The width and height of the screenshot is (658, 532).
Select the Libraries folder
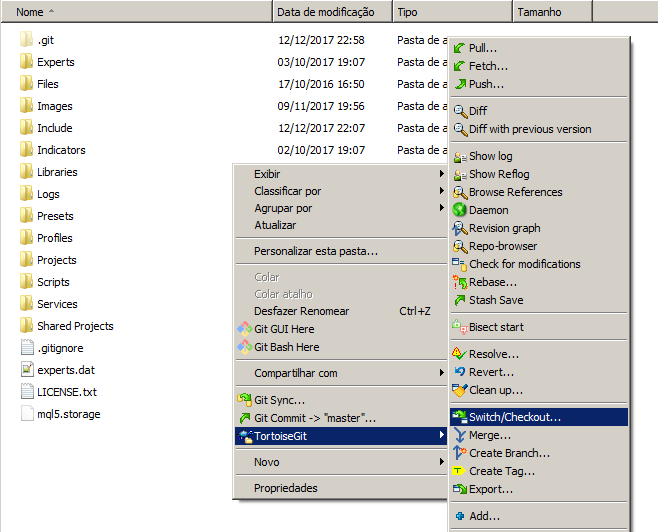(49, 172)
